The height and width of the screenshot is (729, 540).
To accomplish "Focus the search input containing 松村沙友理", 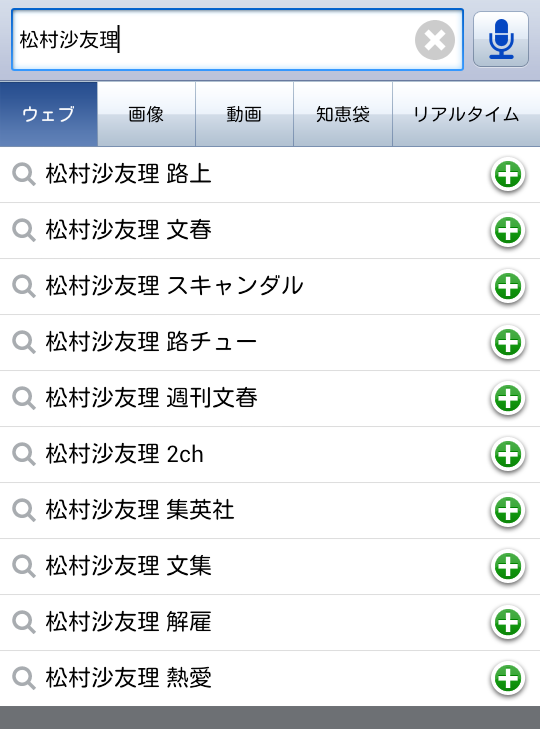I will pyautogui.click(x=212, y=40).
